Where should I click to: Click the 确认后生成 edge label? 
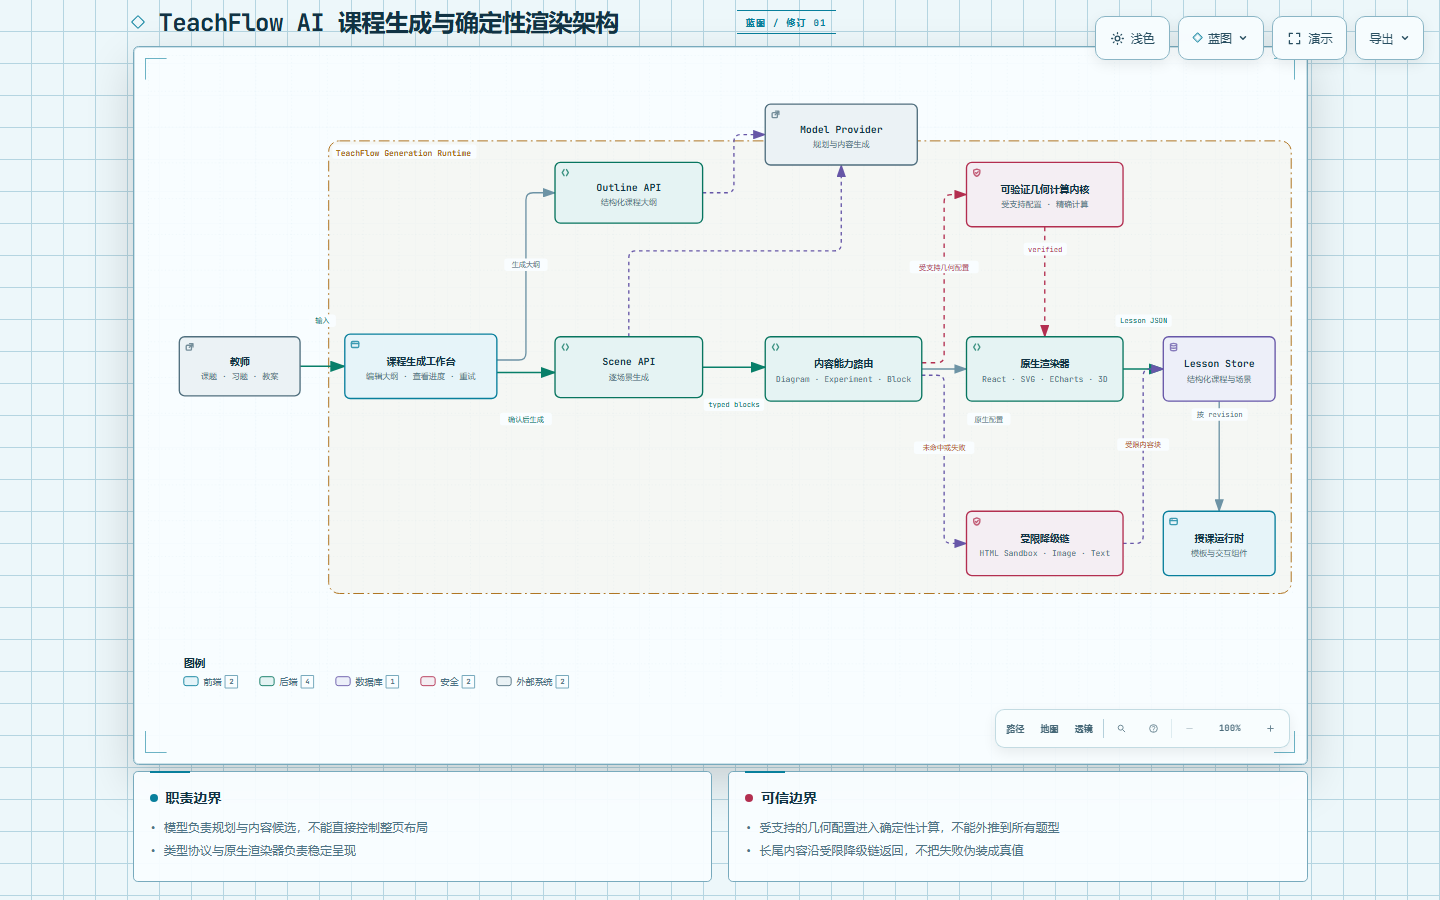click(526, 420)
